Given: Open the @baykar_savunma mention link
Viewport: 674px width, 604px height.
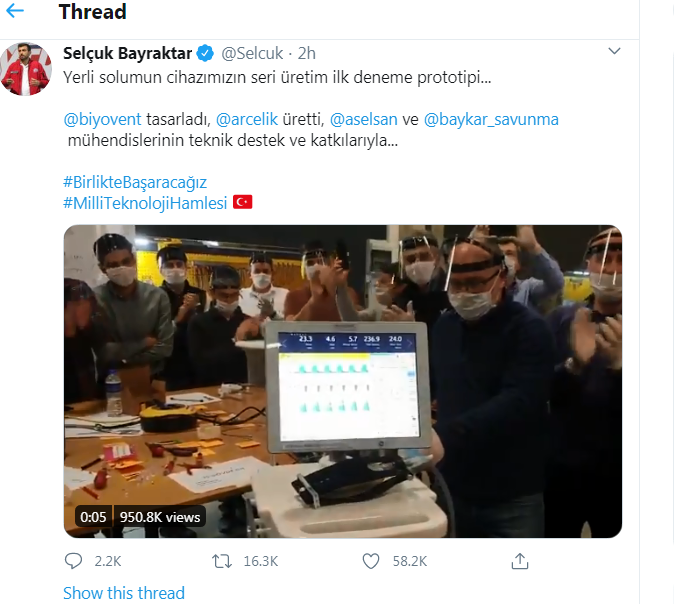Looking at the screenshot, I should [491, 119].
